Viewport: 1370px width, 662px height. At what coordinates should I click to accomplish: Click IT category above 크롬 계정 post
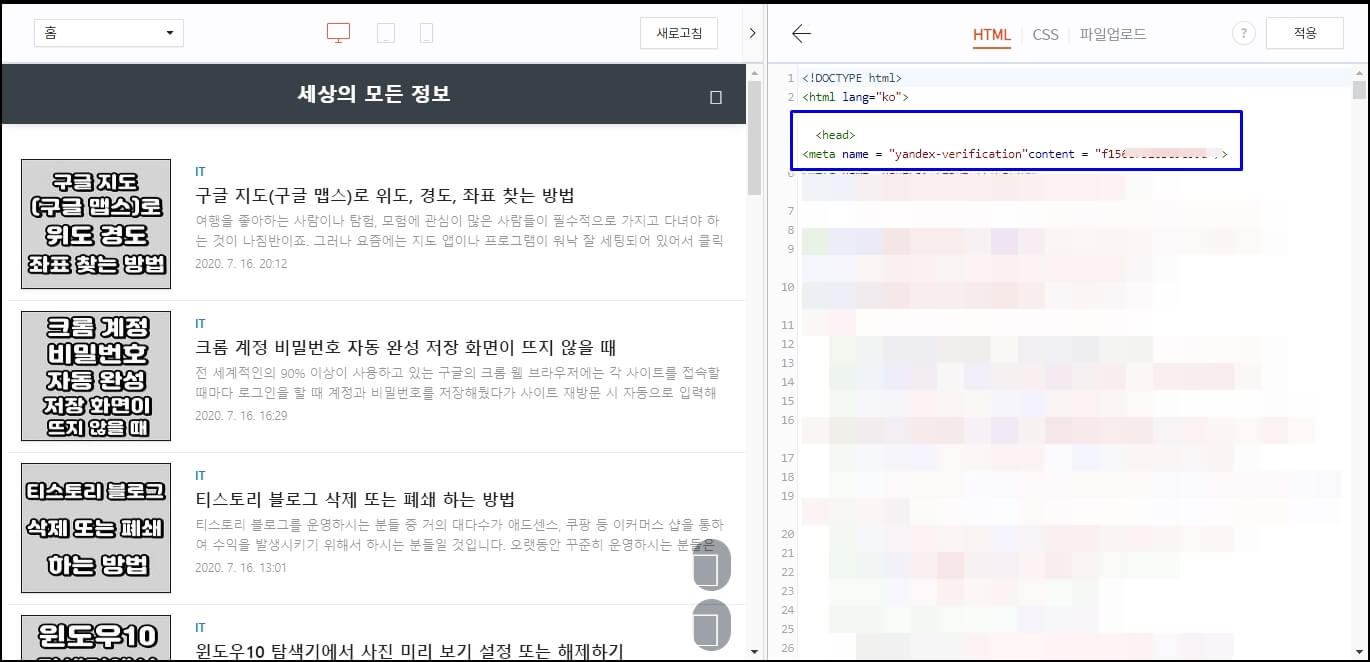[x=200, y=324]
